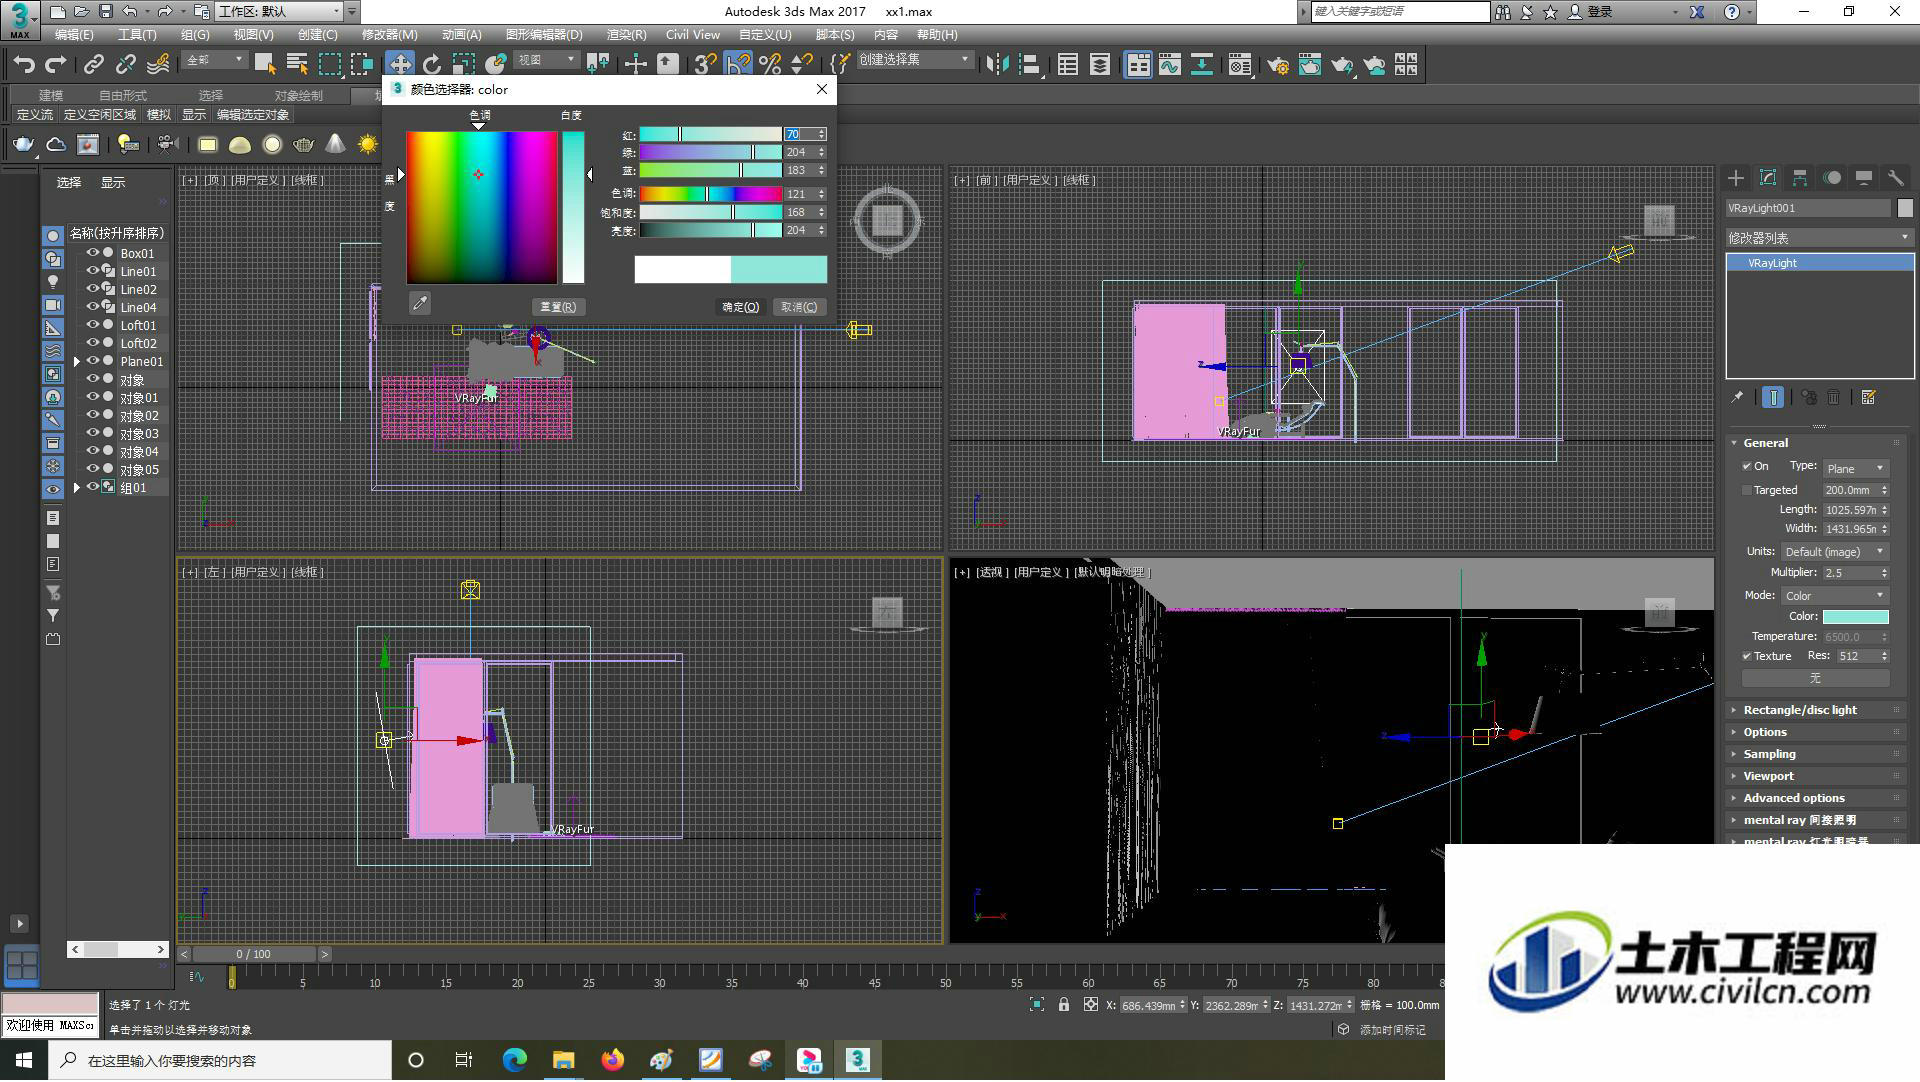This screenshot has height=1082, width=1920.
Task: Expand the Sampling rollout
Action: click(1815, 754)
